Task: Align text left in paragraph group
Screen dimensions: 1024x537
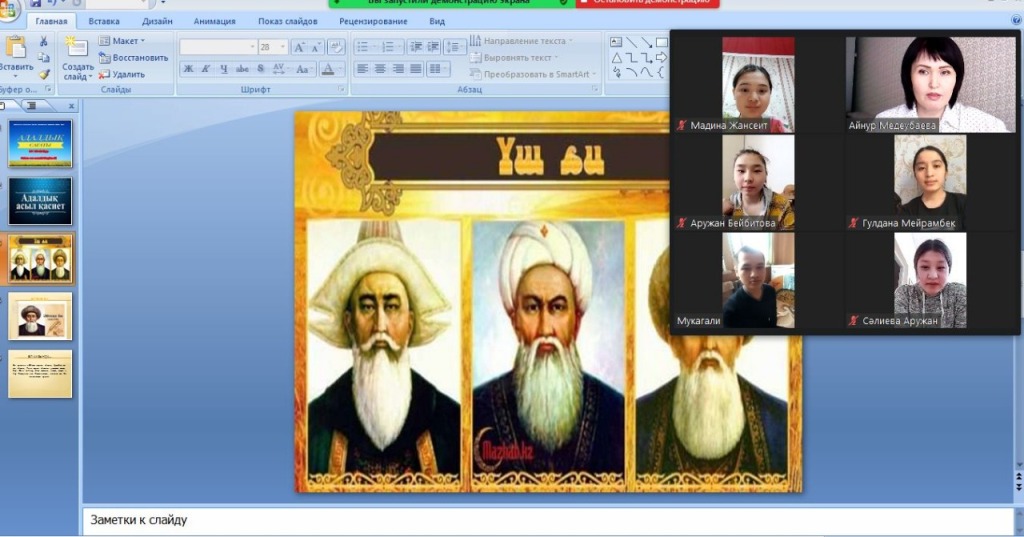Action: click(362, 69)
